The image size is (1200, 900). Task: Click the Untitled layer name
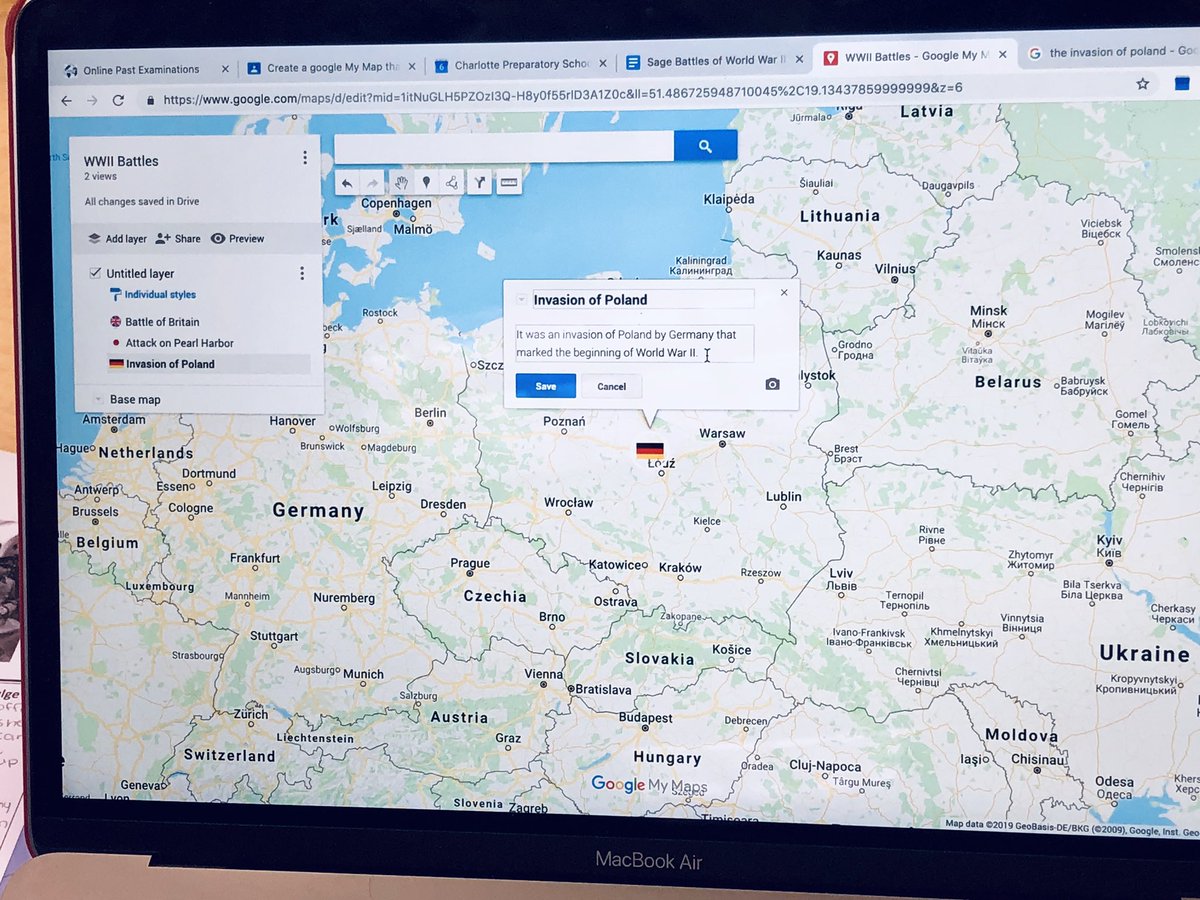tap(140, 273)
